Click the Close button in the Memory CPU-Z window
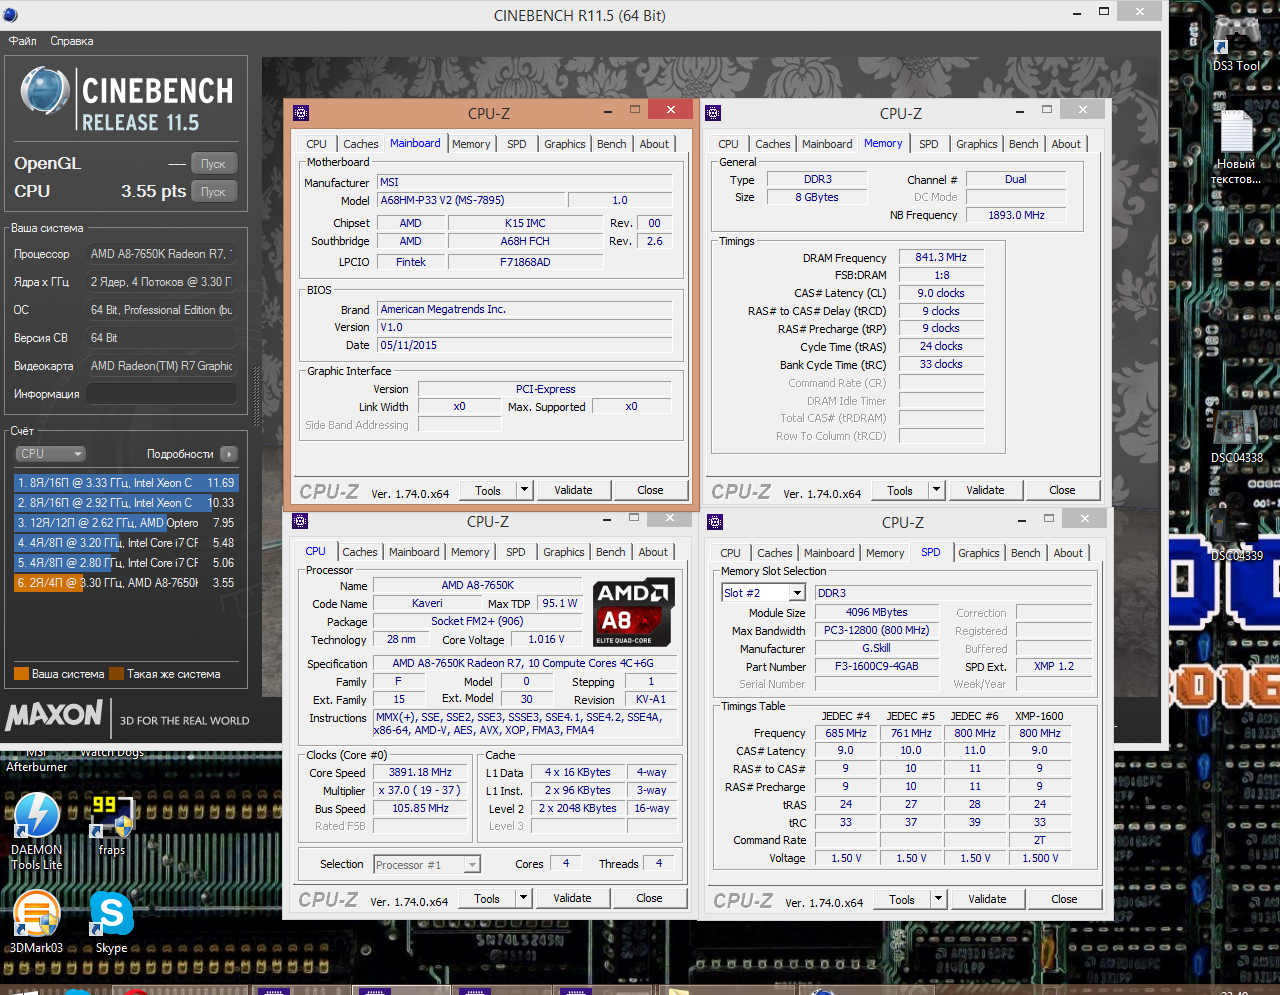 tap(1062, 490)
